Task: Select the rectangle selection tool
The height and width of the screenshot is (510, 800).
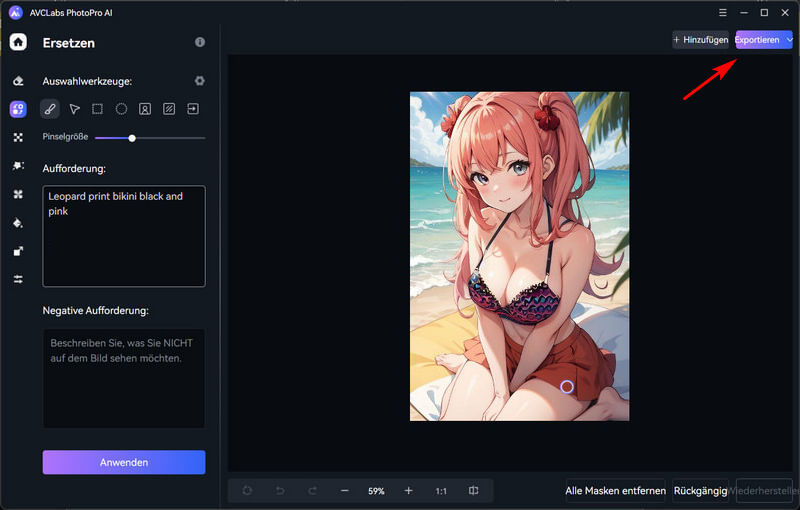Action: [97, 109]
